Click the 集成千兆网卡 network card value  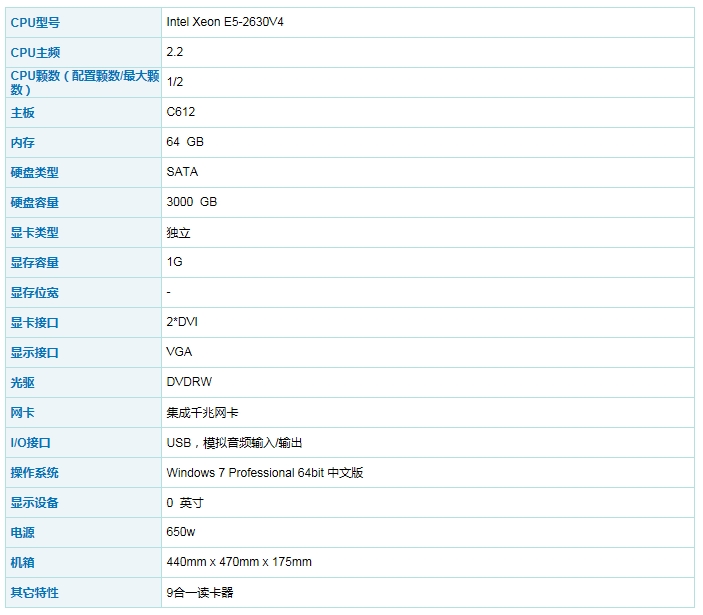[x=202, y=412]
